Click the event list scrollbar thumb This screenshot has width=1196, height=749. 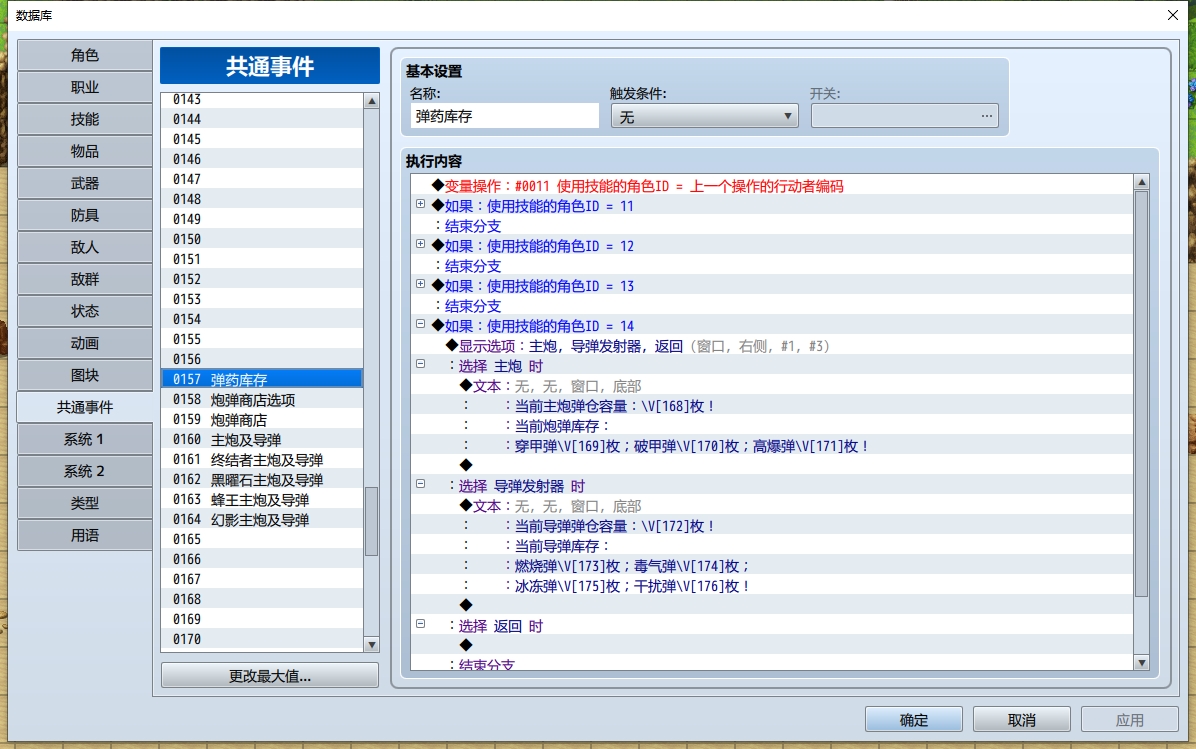click(371, 522)
